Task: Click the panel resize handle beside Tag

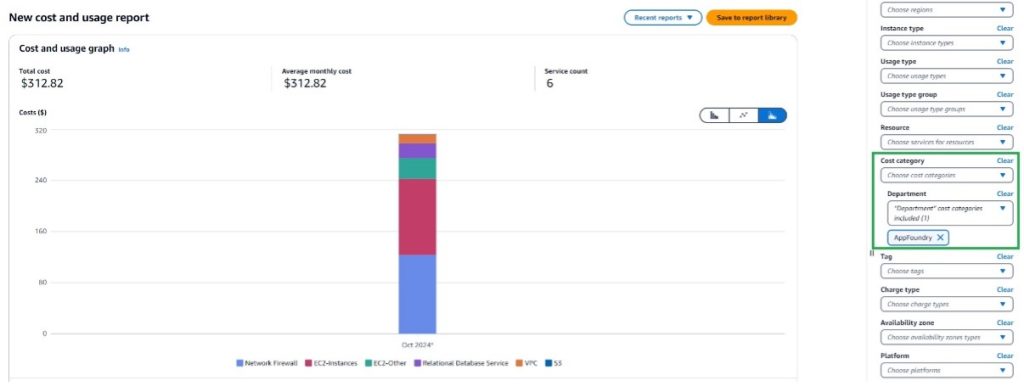Action: [872, 253]
